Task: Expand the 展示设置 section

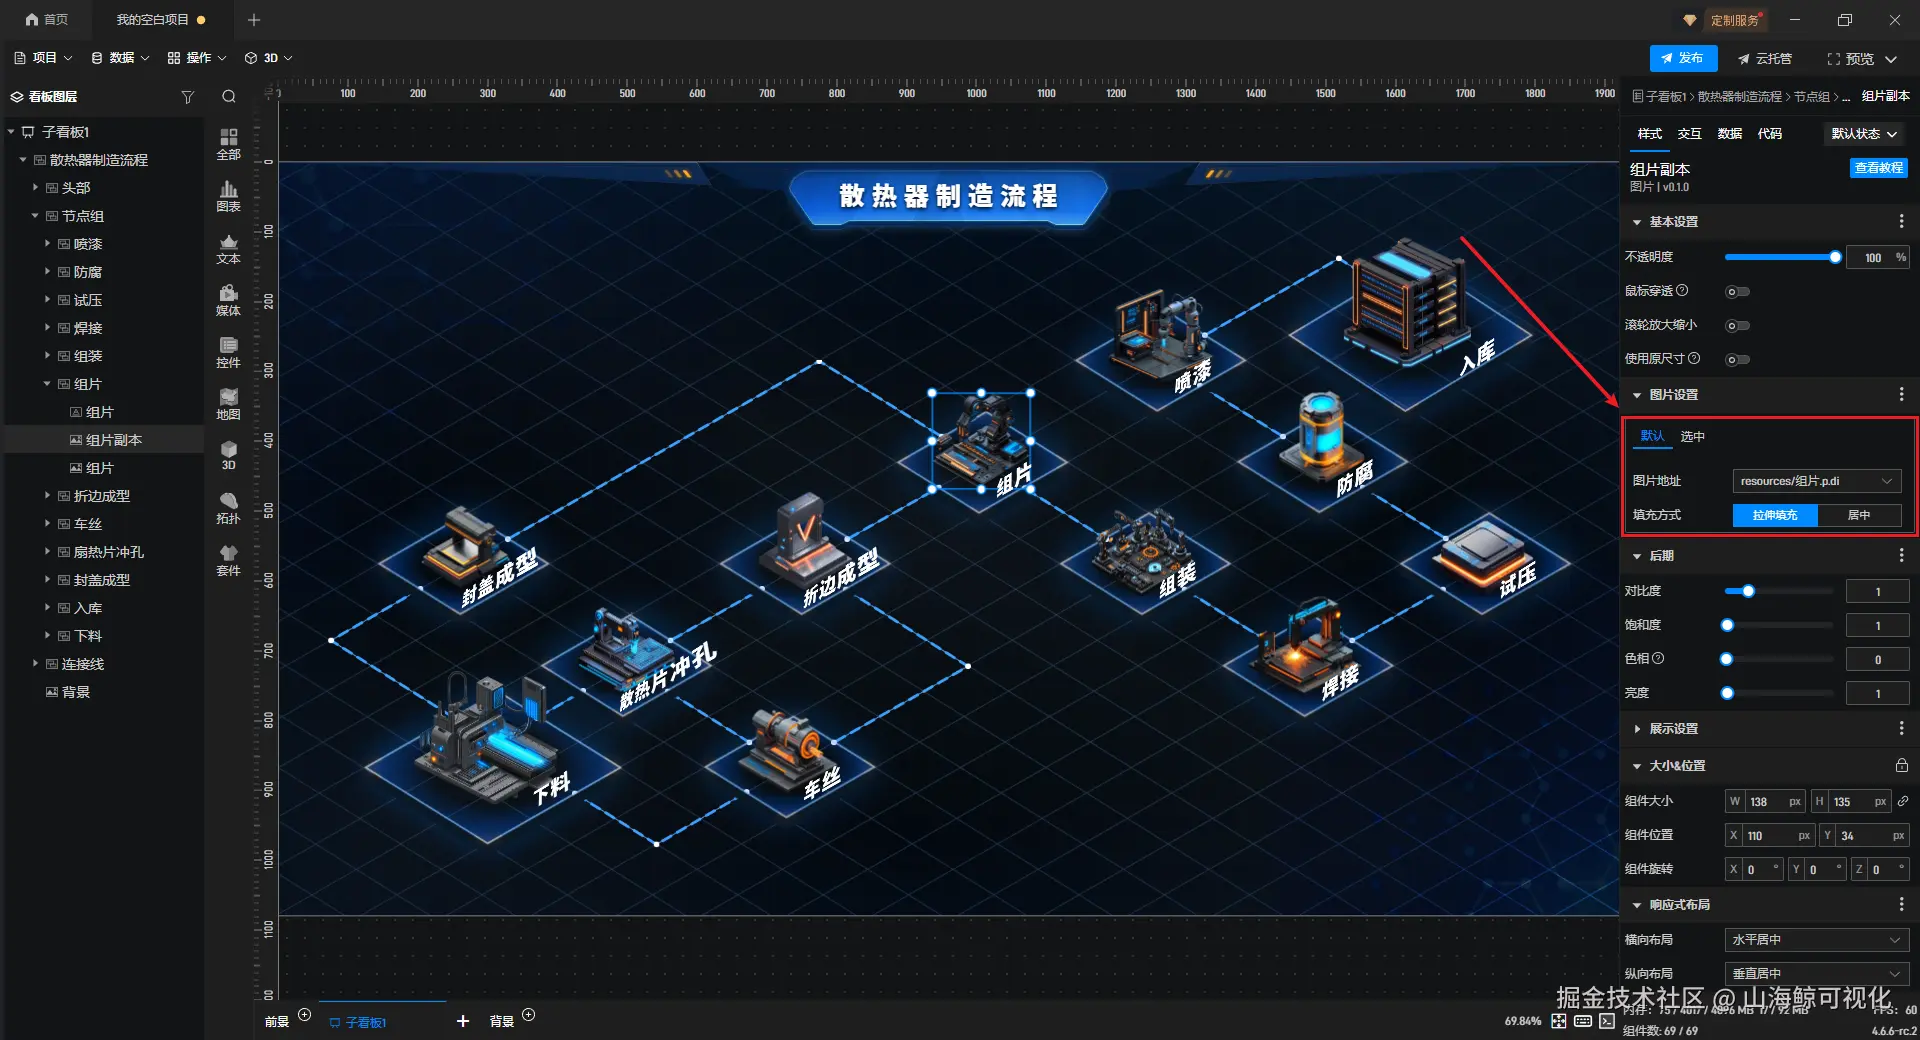Action: point(1637,729)
